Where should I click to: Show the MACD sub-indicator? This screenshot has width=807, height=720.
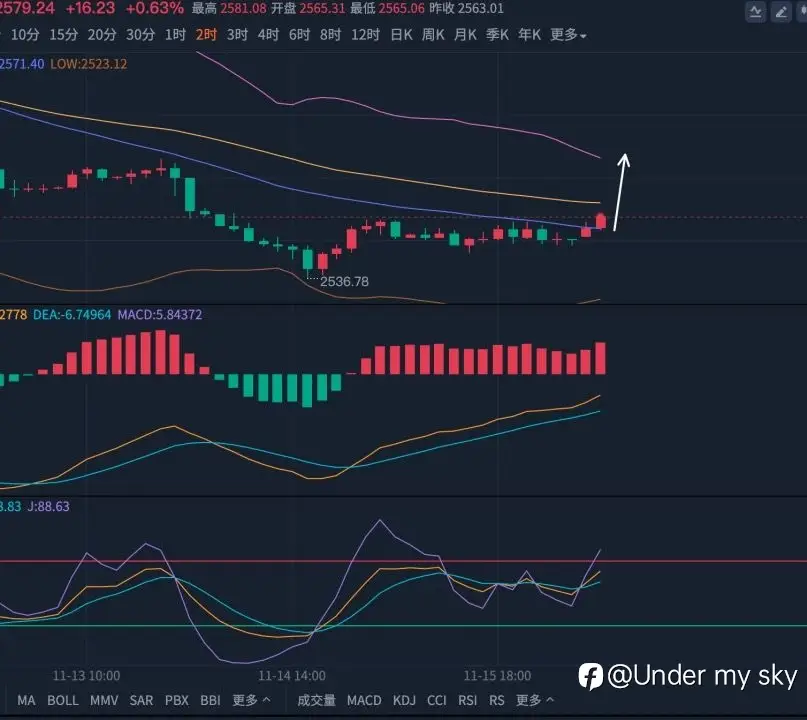[364, 700]
